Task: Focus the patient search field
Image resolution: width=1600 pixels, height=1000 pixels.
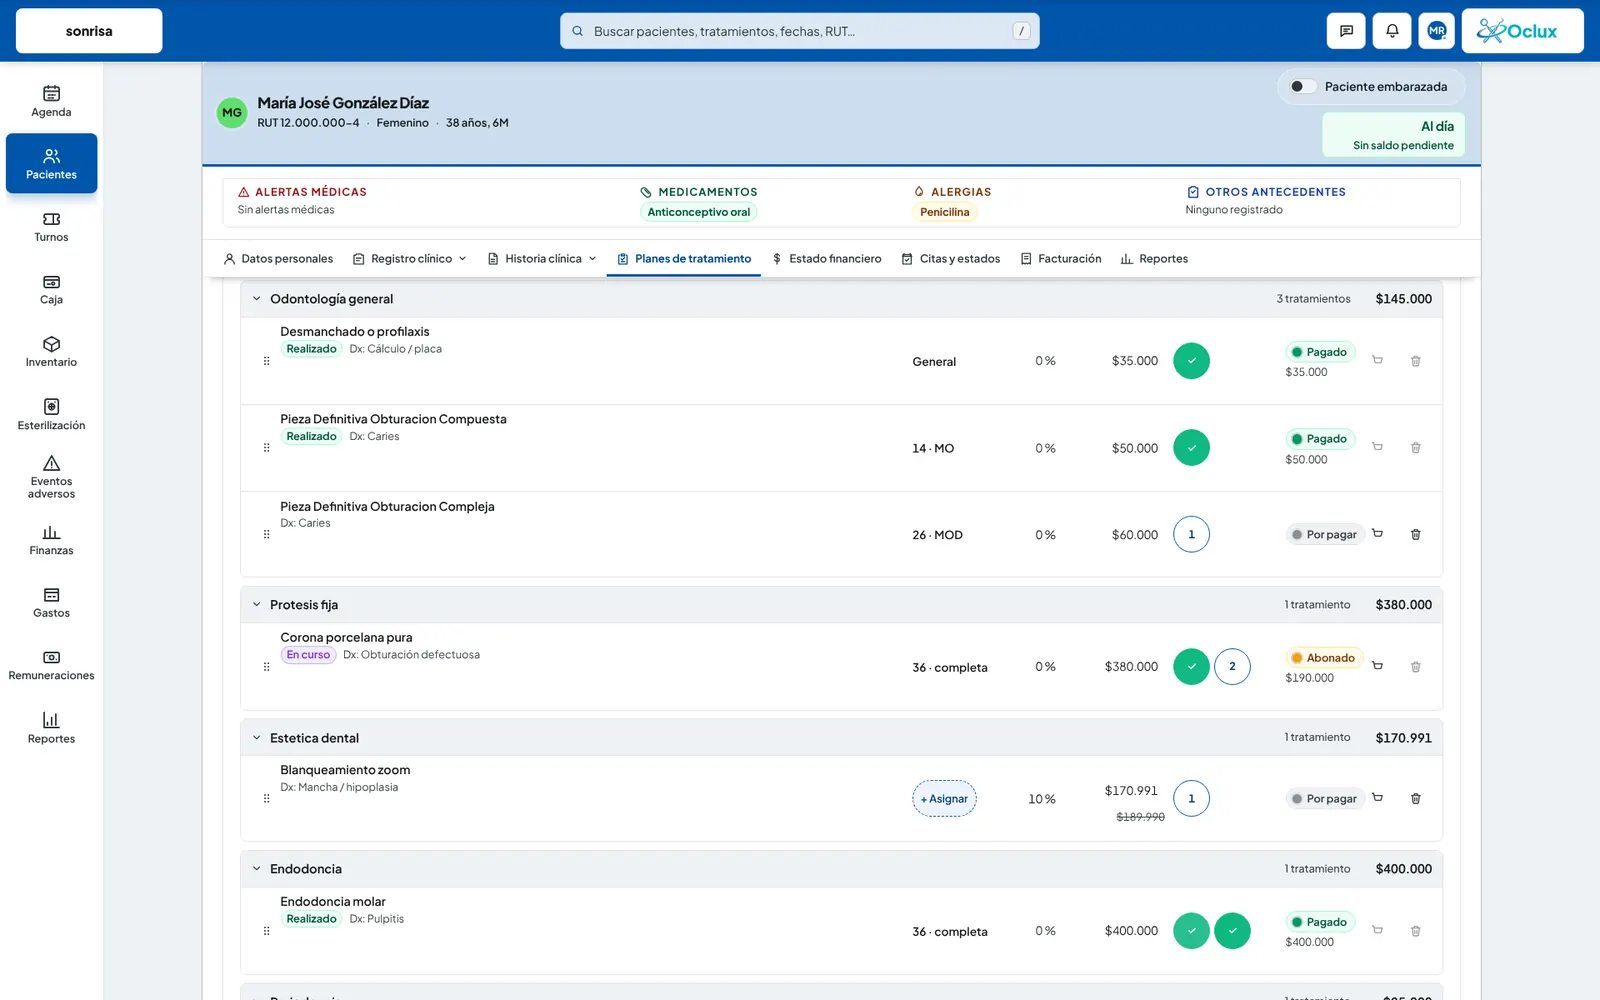Action: 800,31
